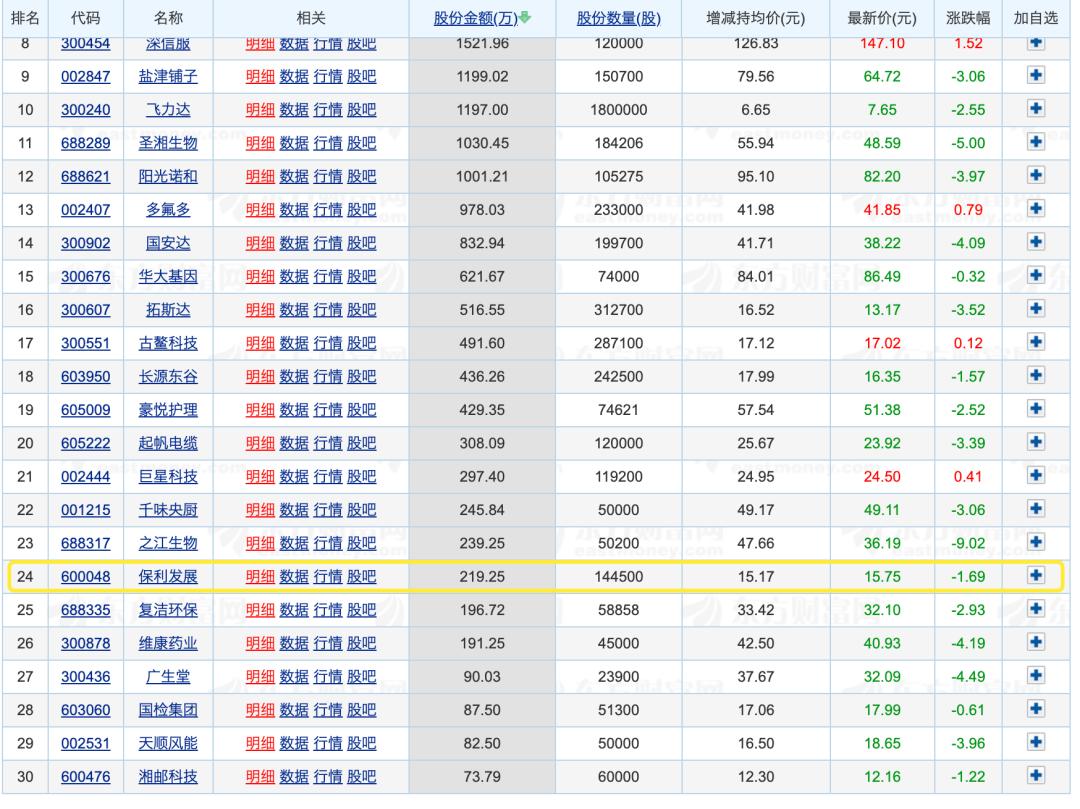The image size is (1080, 809).
Task: Open 明细 link for 保利发展
Action: [260, 577]
